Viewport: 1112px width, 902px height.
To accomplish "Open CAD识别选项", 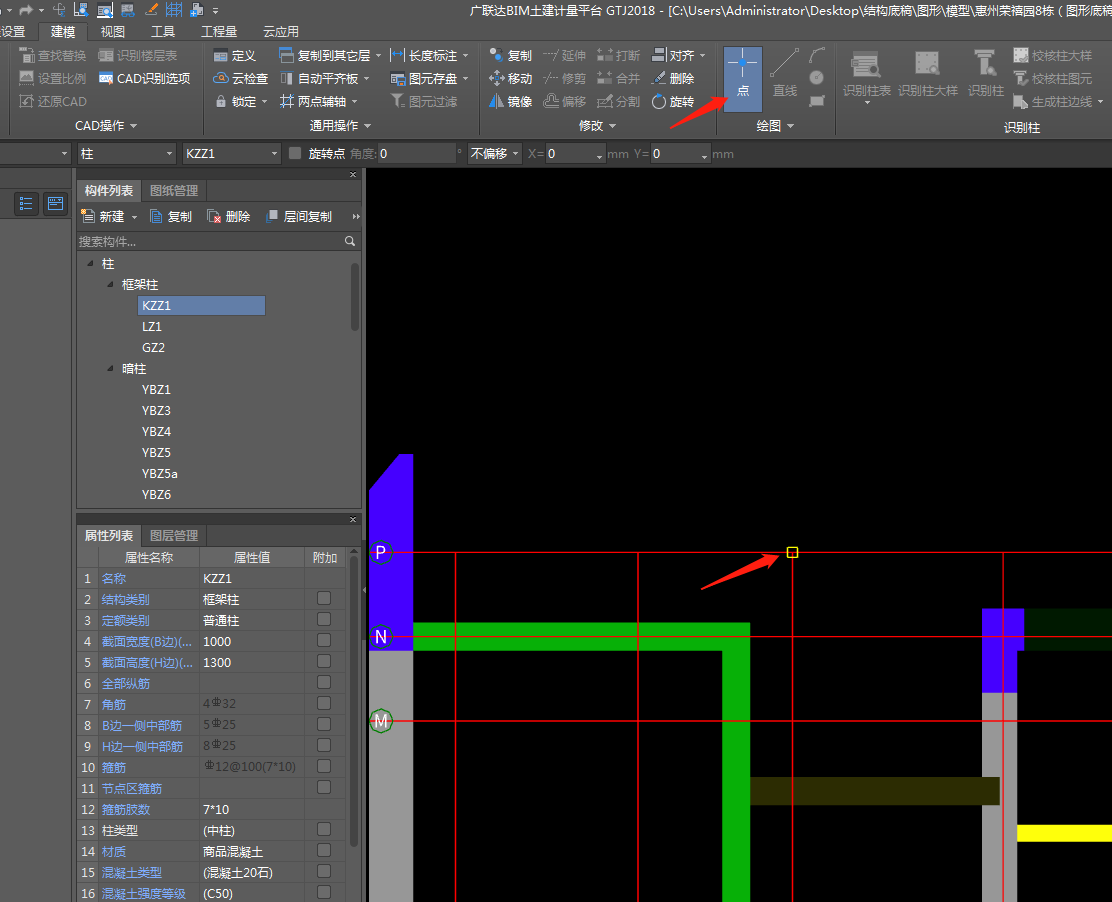I will click(145, 79).
